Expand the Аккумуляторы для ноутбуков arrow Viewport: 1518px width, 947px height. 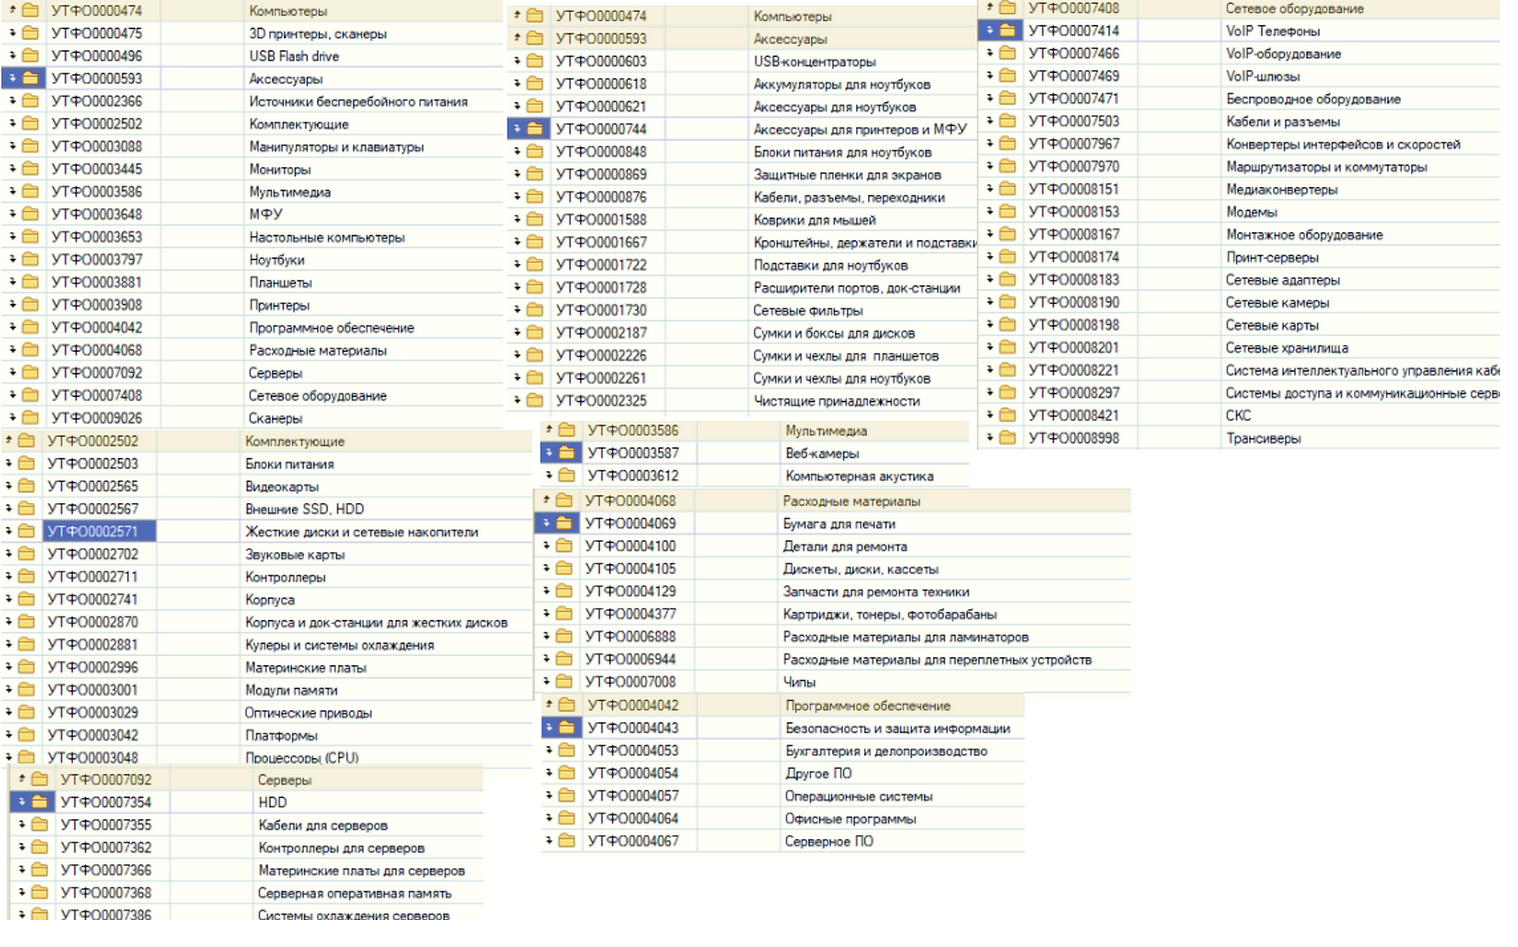point(517,84)
